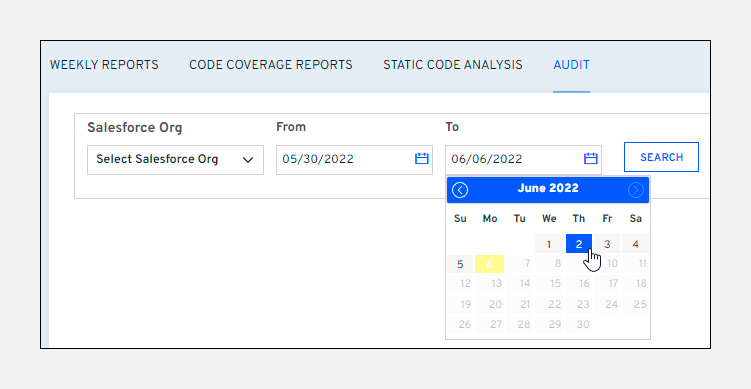This screenshot has height=389, width=751.
Task: Click disabled date 20 in calendar
Action: point(489,304)
